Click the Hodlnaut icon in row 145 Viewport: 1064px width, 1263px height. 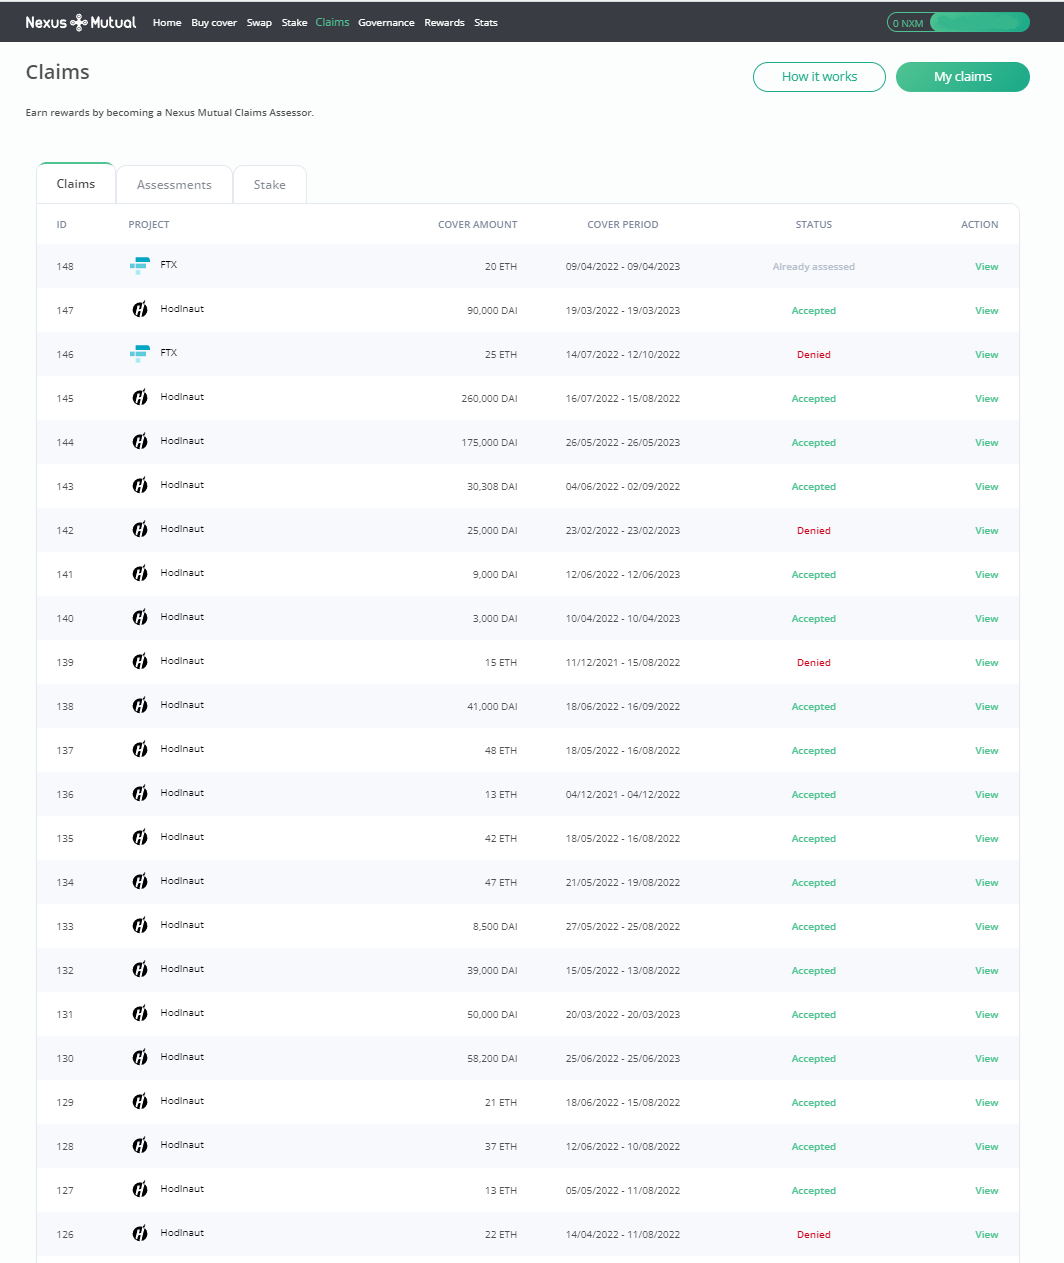[140, 398]
